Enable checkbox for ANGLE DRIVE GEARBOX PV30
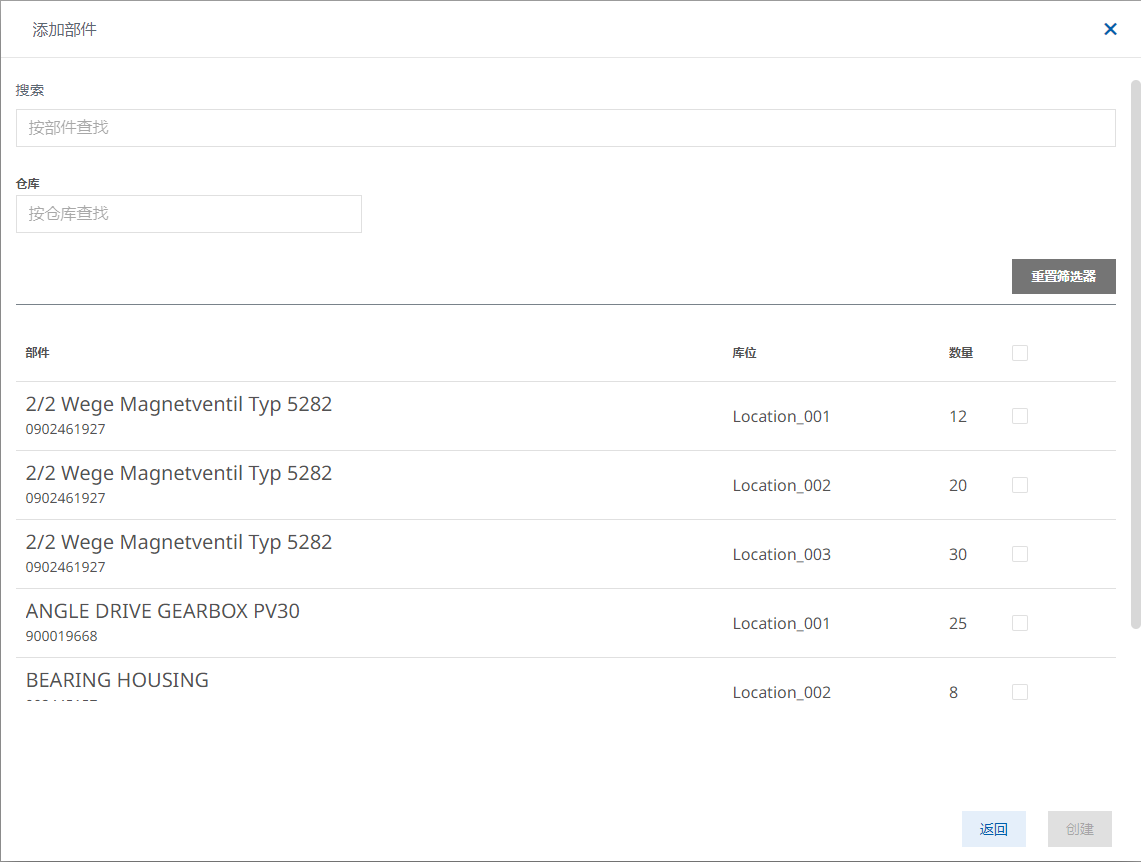This screenshot has width=1141, height=862. (1020, 623)
